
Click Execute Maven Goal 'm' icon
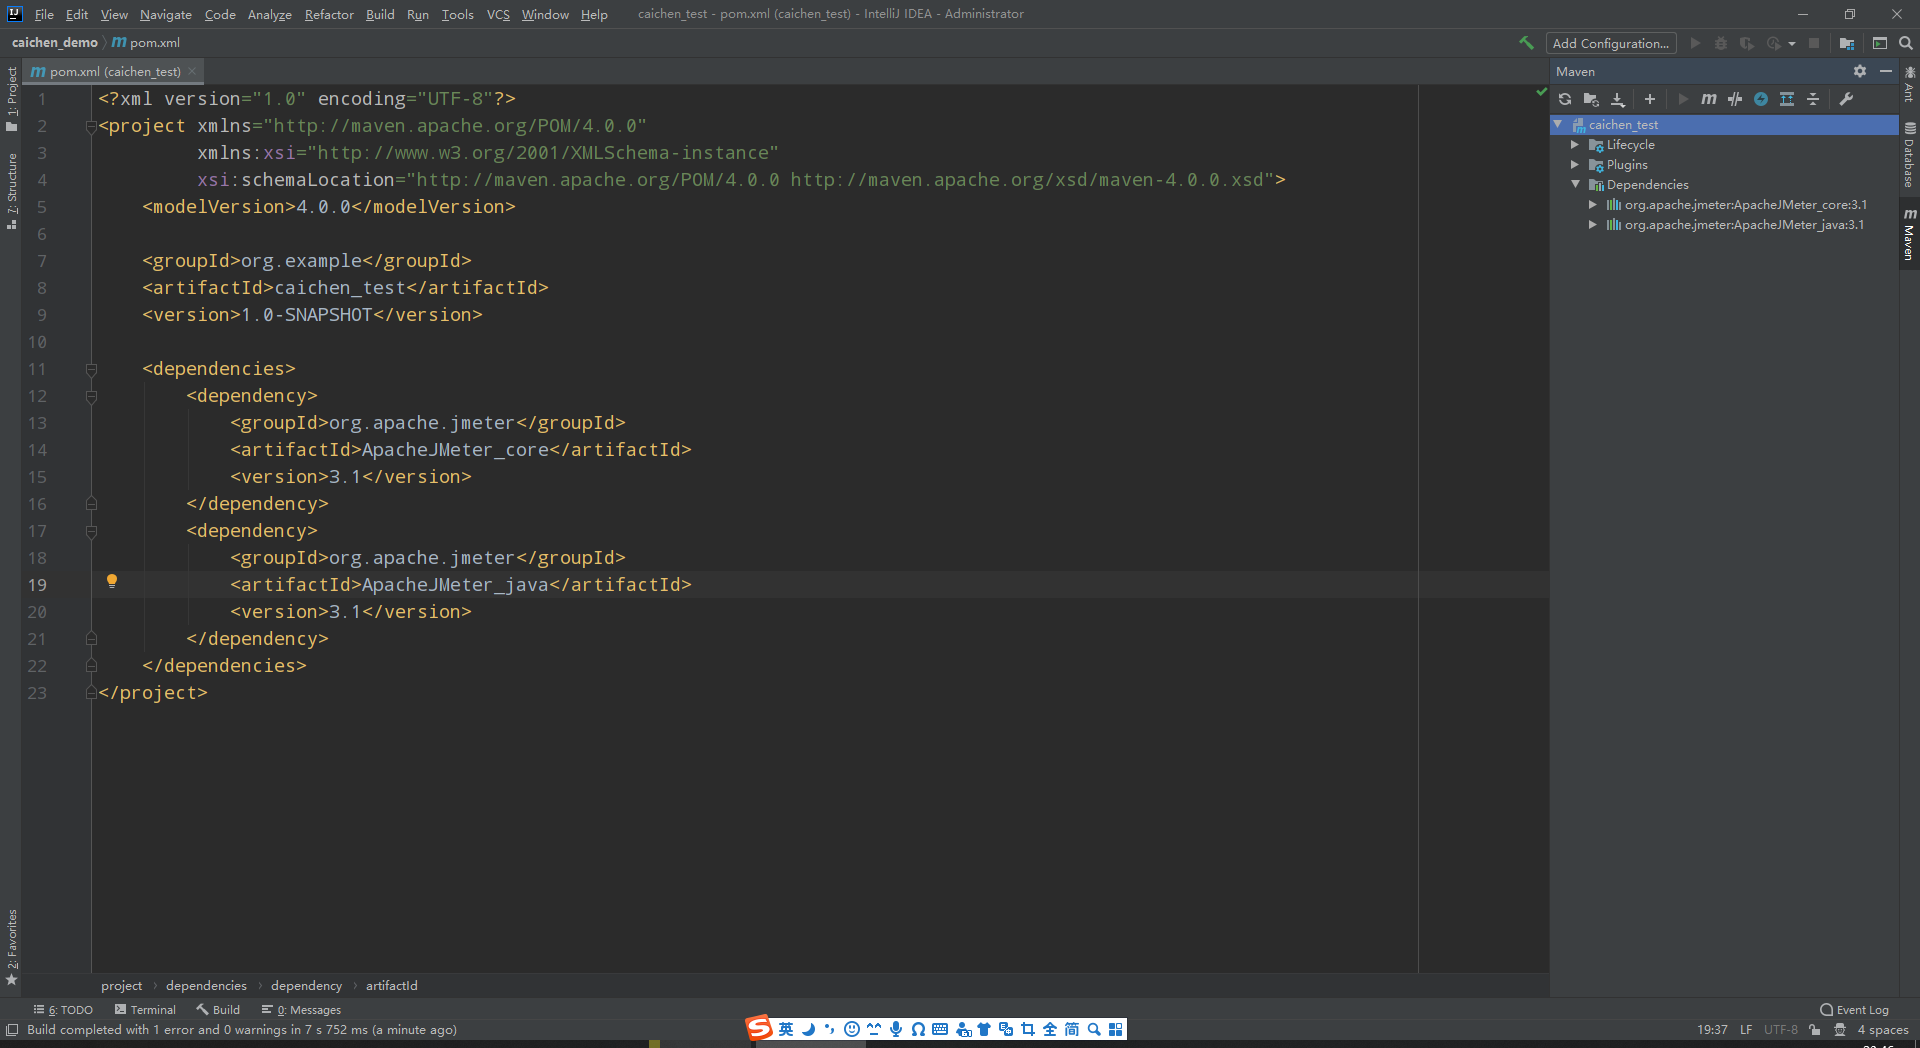click(x=1709, y=99)
